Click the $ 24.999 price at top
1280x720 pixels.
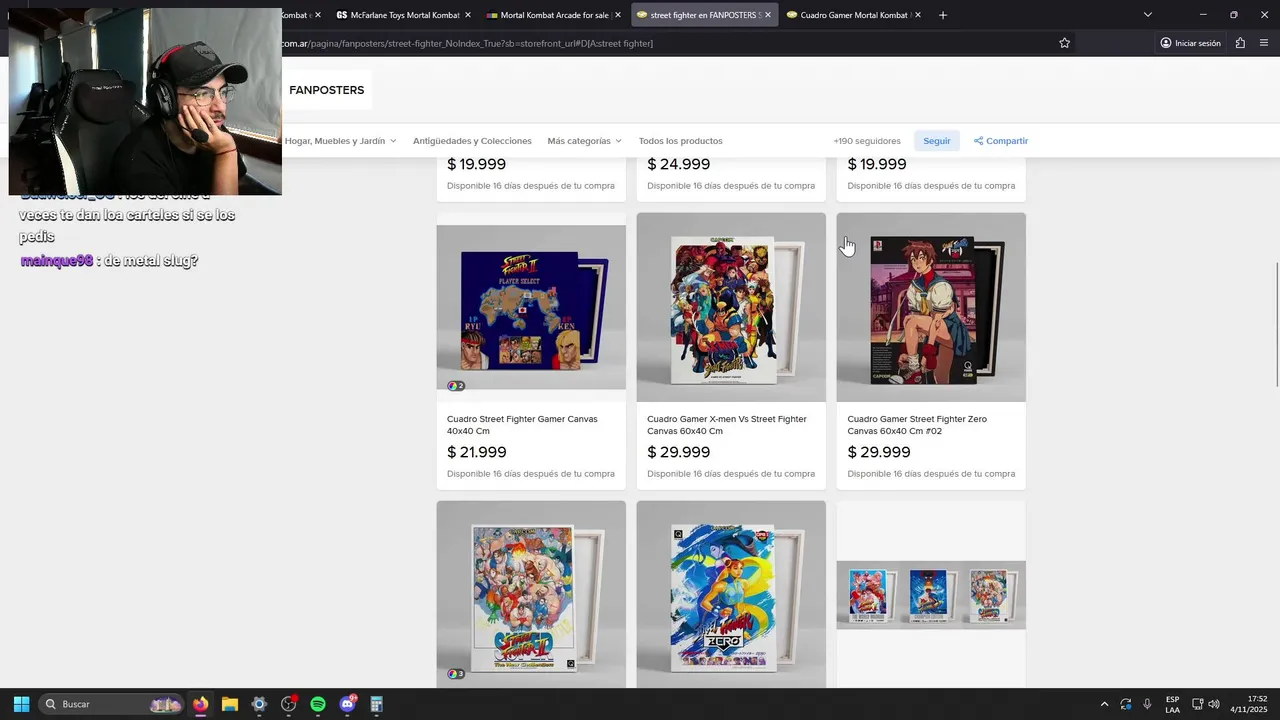(x=679, y=164)
